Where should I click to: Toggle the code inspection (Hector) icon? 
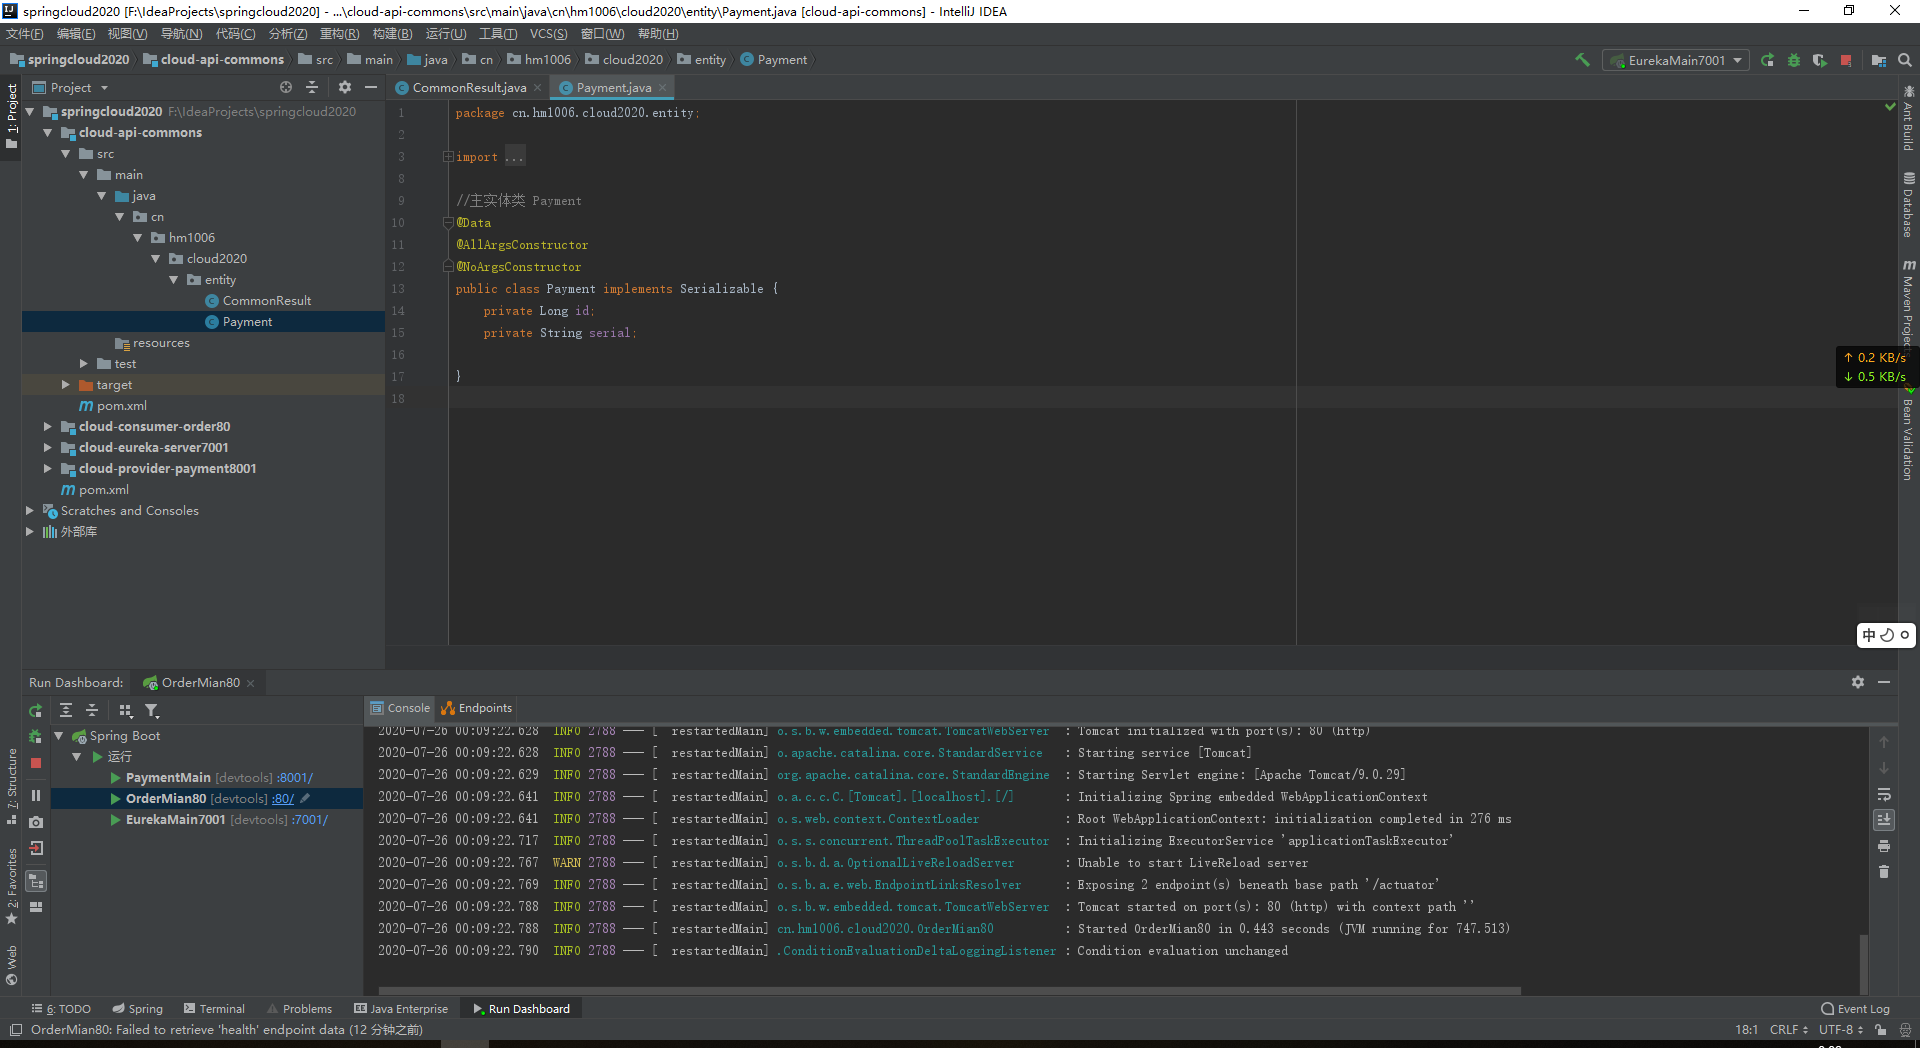coord(1905,1030)
